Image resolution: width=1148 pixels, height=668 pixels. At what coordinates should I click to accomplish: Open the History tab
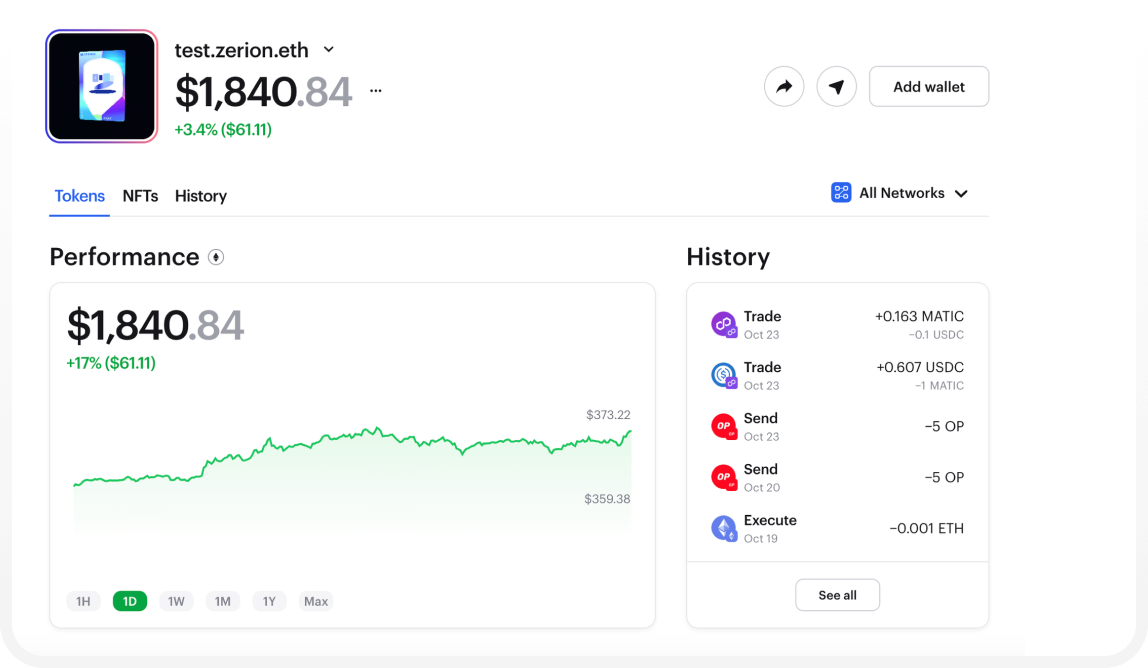tap(200, 196)
